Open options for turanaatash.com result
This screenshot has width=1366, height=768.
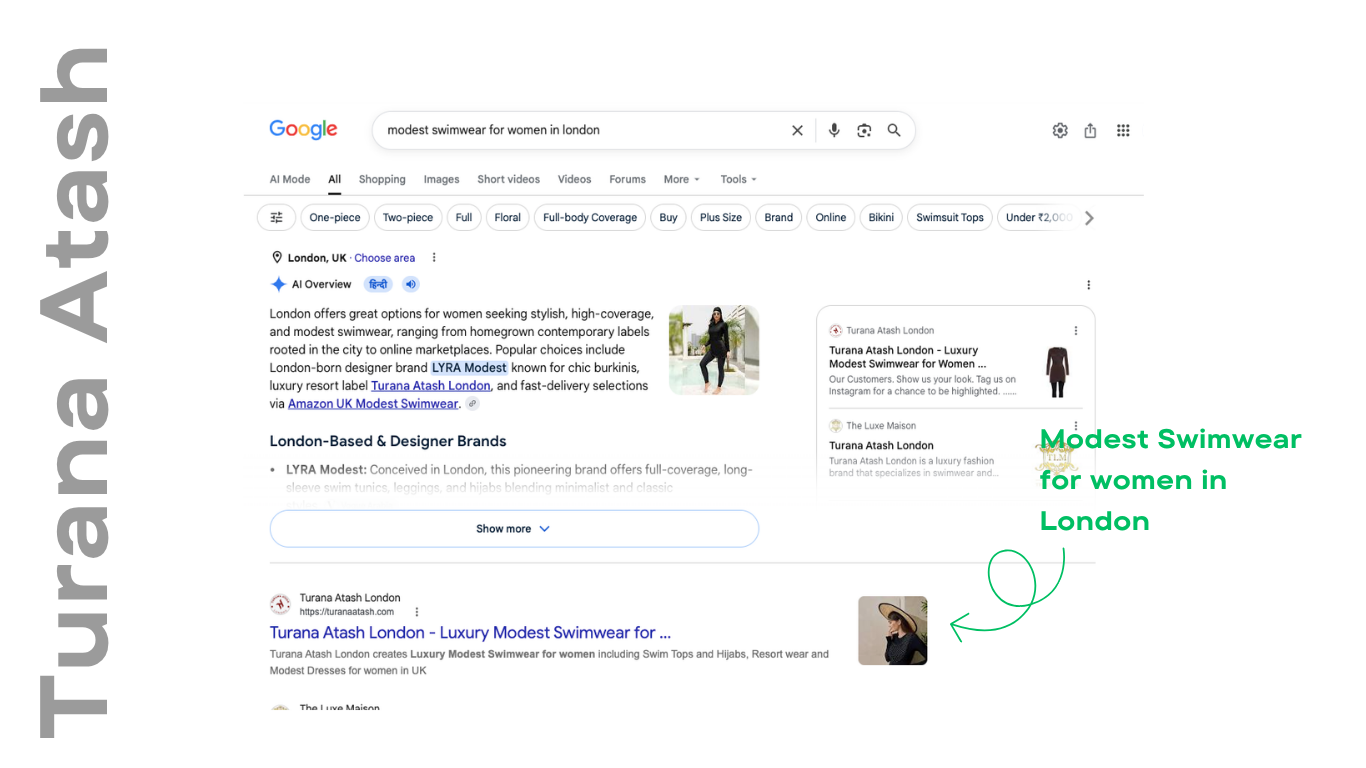[417, 612]
